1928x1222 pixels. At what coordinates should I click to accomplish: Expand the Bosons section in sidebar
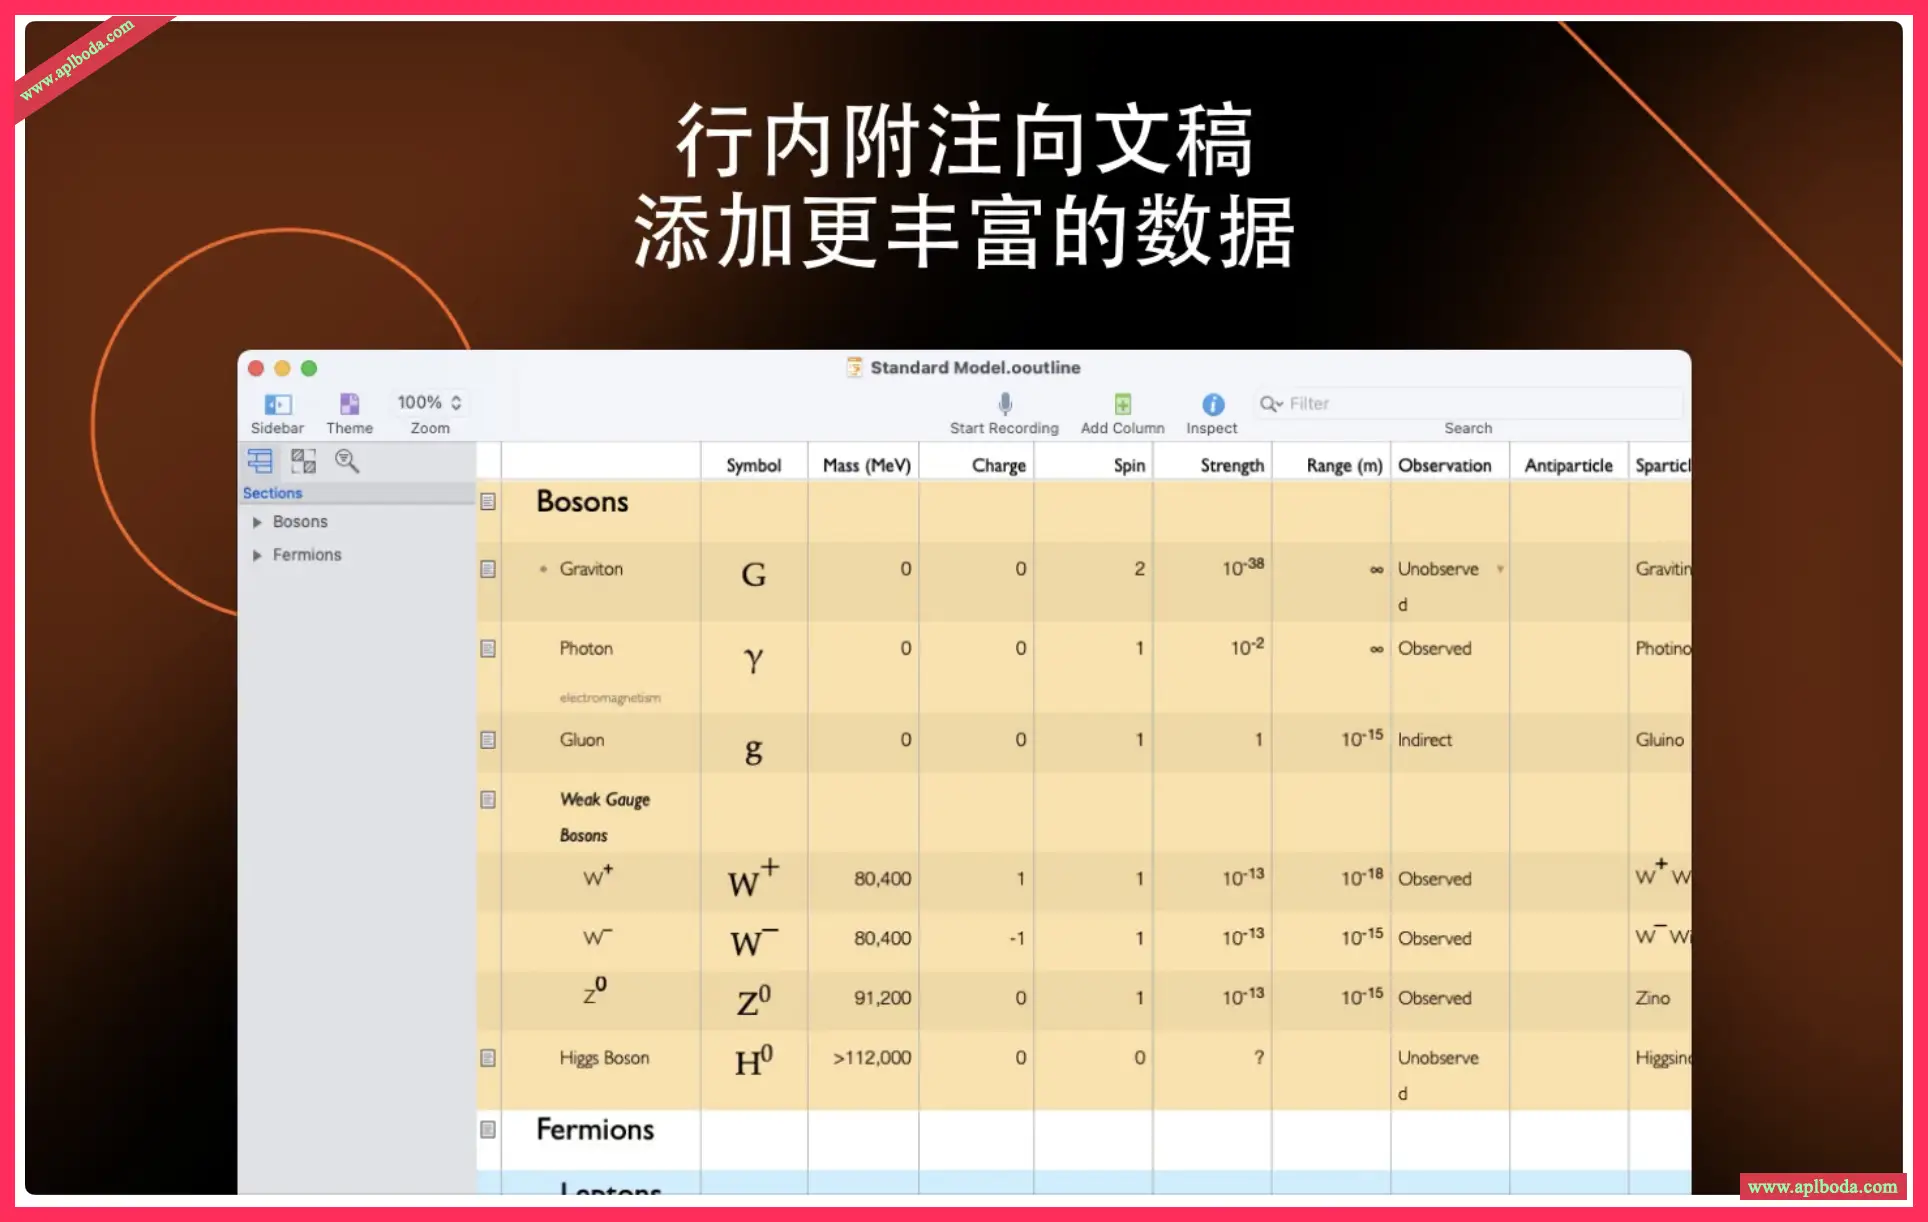point(257,522)
